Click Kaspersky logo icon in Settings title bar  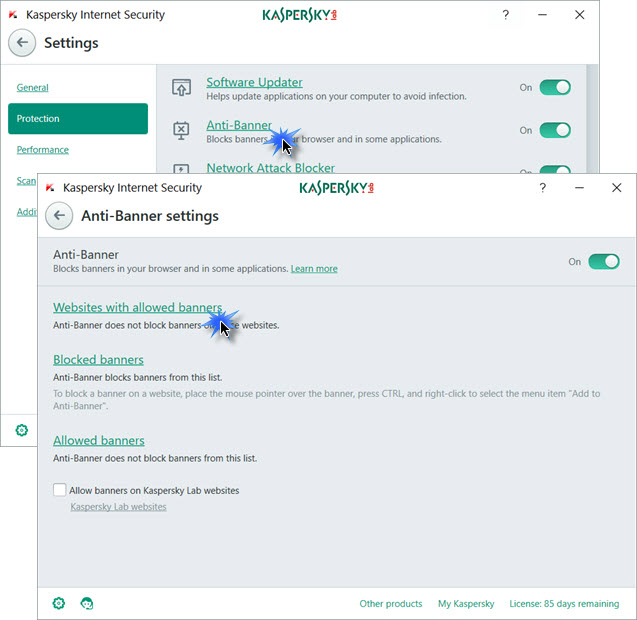click(13, 15)
